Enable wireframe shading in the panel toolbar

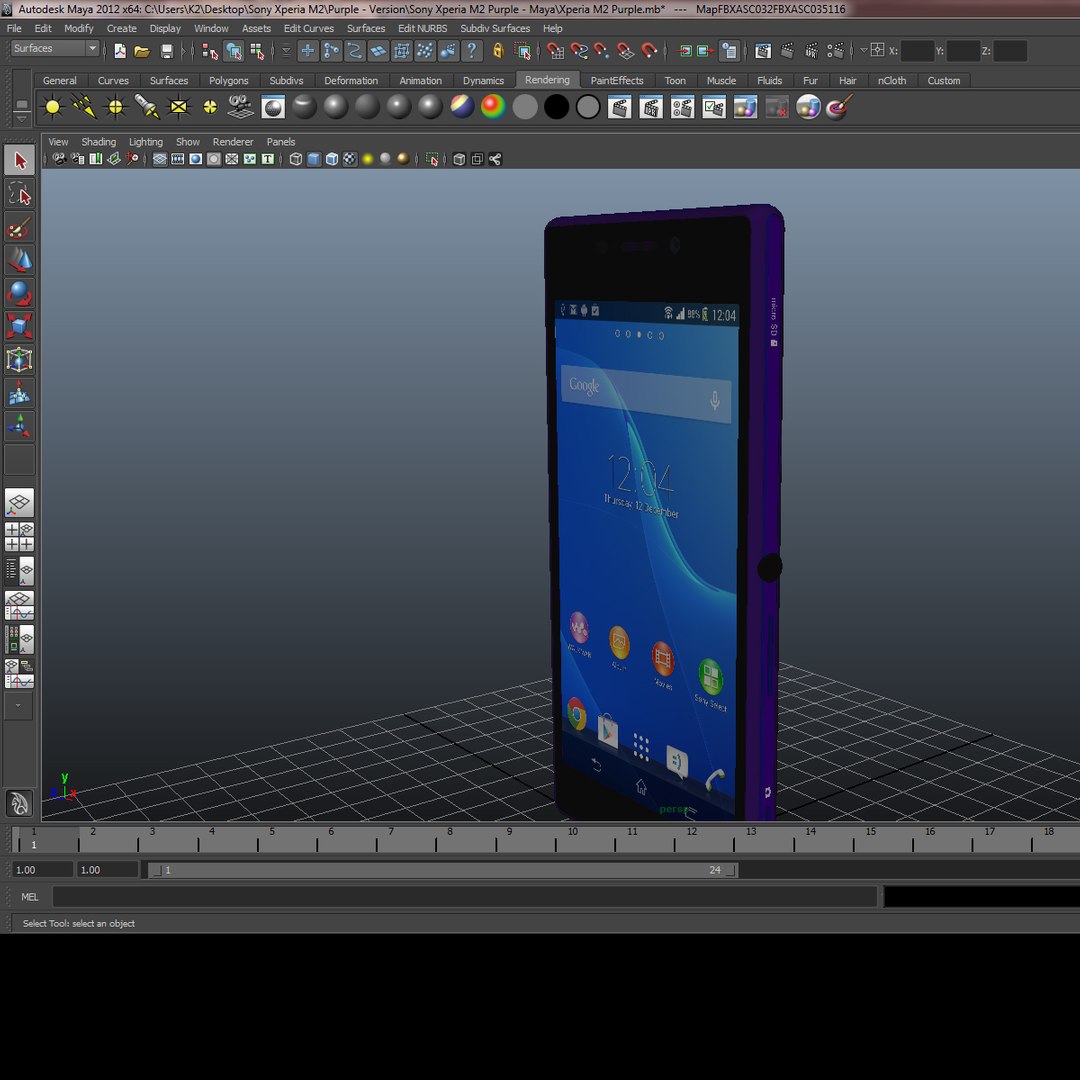(296, 160)
